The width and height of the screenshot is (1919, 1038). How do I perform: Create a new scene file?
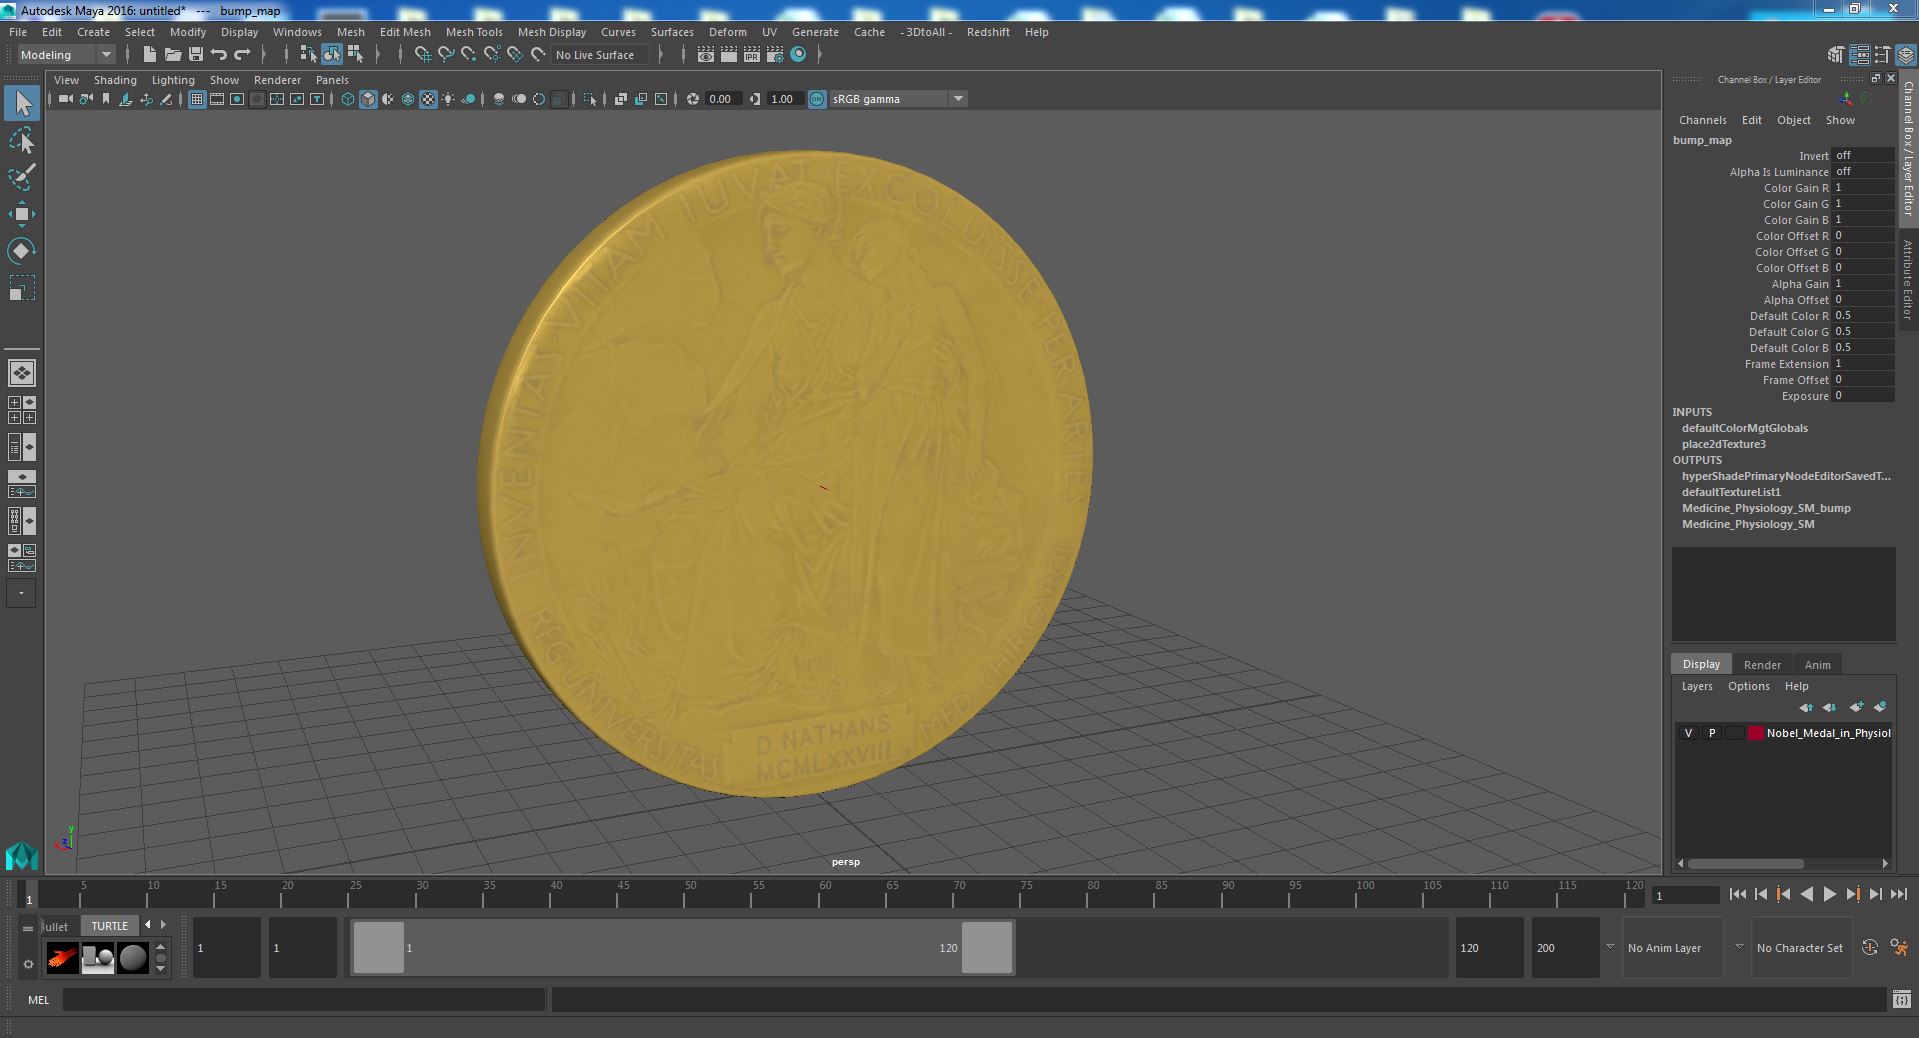pyautogui.click(x=149, y=55)
